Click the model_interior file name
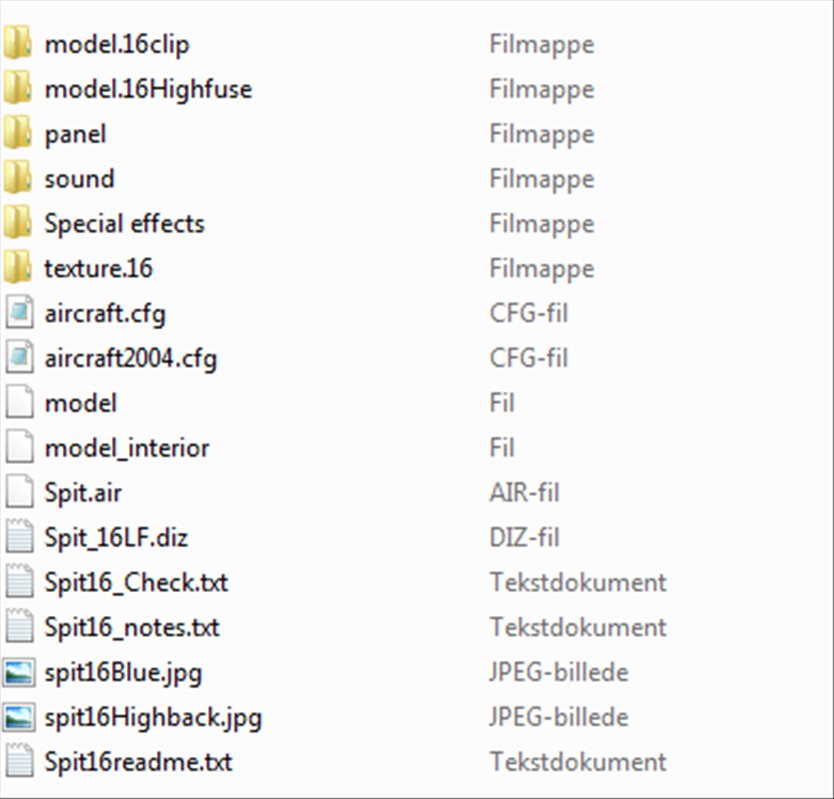Screen dimensions: 834x799 tap(127, 448)
